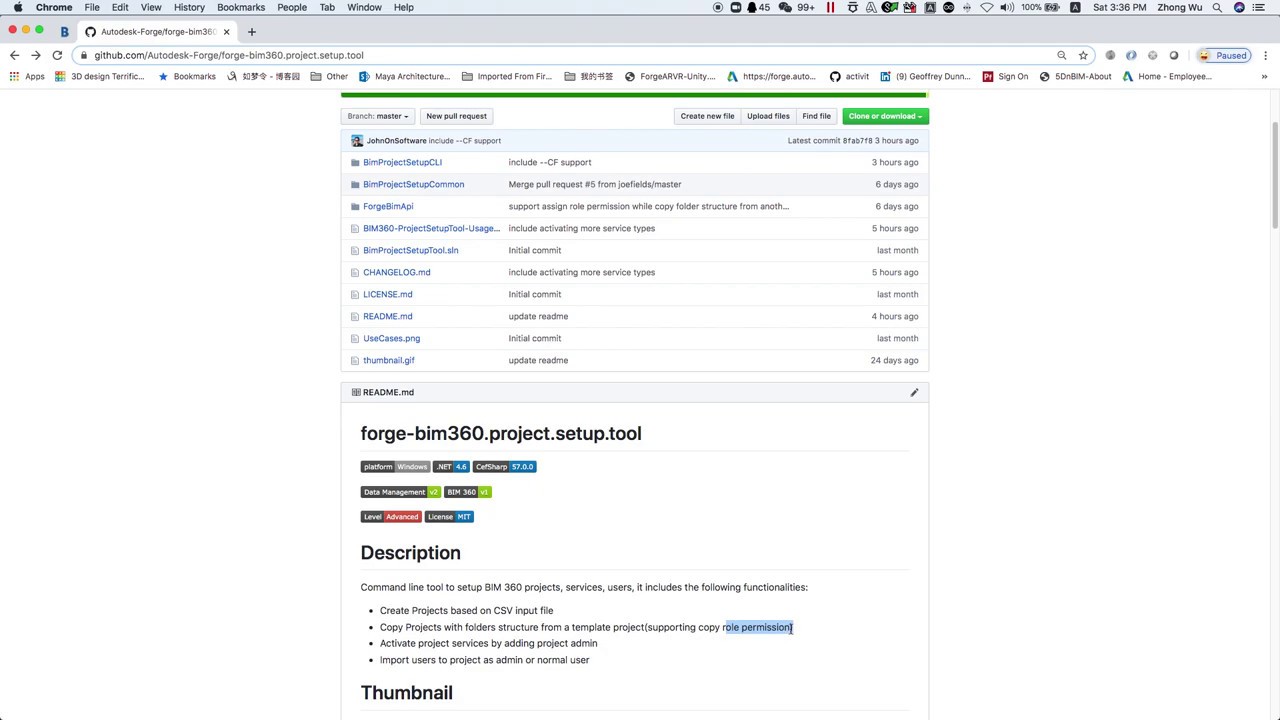Click the New pull request button
Viewport: 1280px width, 720px height.
[456, 116]
